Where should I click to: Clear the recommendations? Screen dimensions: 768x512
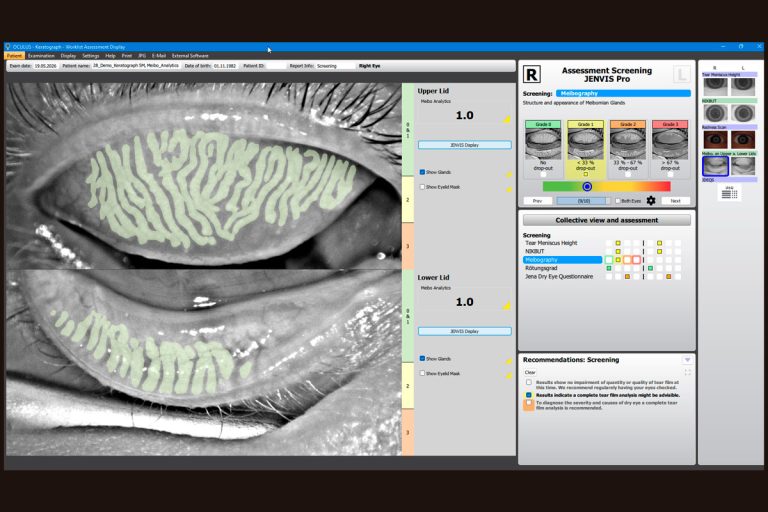pyautogui.click(x=530, y=372)
